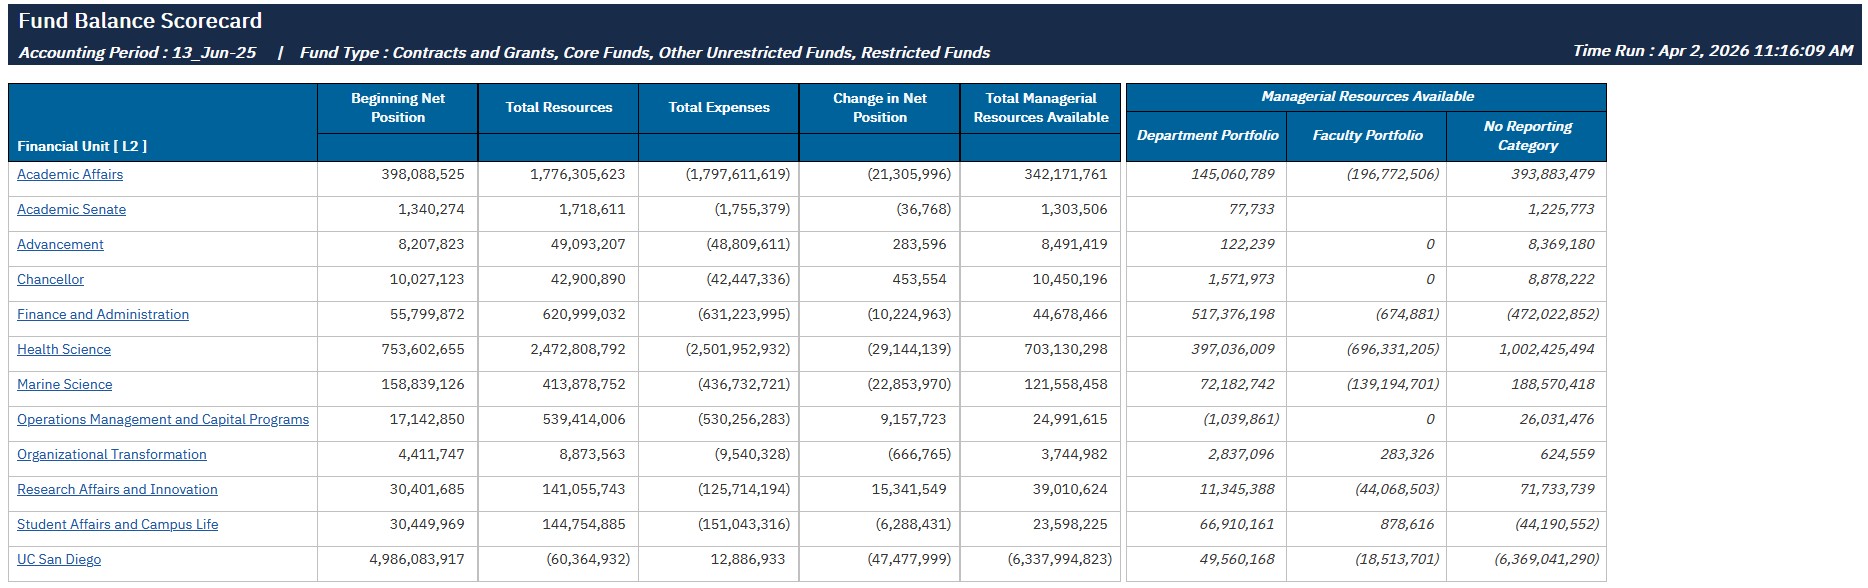Click the Organizational Transformation link
This screenshot has height=588, width=1868.
112,454
